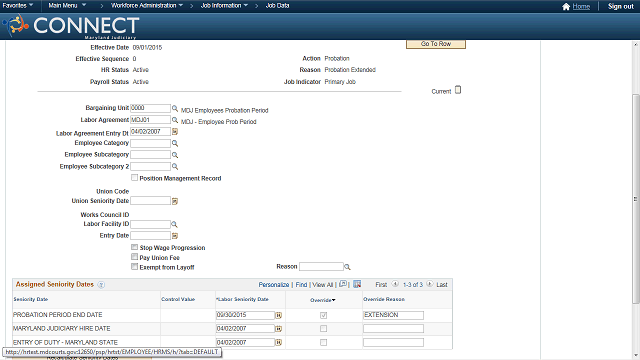Click the Labor Facility ID lookup icon

(x=174, y=224)
